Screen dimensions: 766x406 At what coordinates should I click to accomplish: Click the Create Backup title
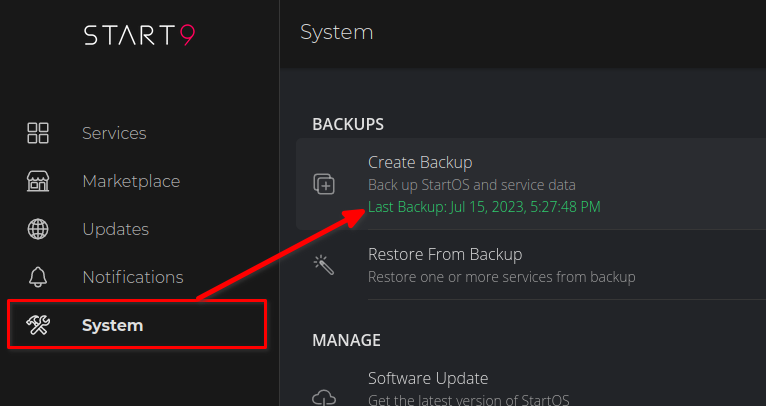click(x=420, y=162)
